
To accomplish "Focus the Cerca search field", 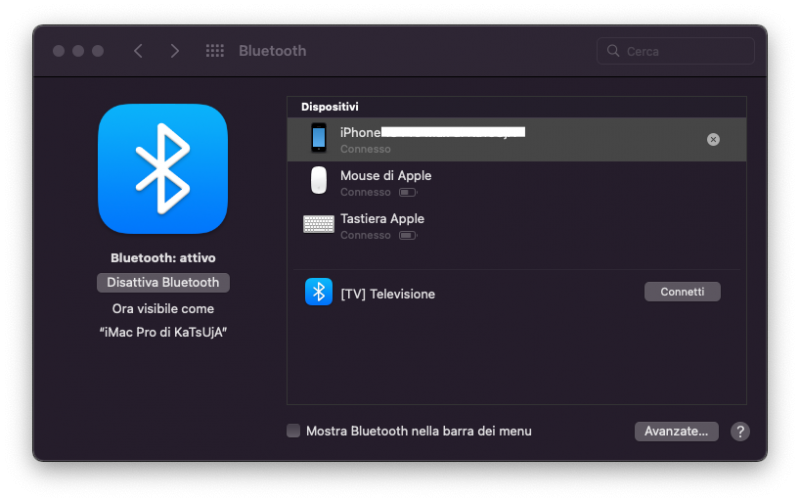I will [676, 51].
